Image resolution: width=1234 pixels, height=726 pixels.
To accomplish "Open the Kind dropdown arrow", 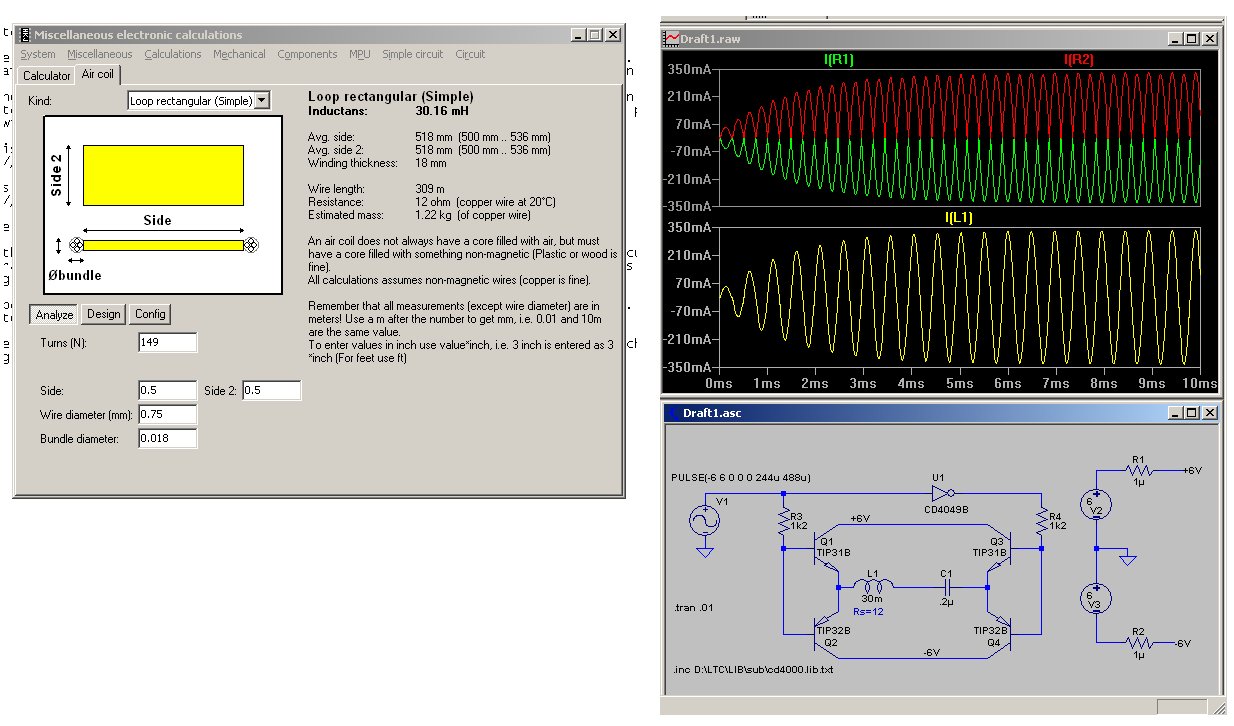I will (262, 100).
